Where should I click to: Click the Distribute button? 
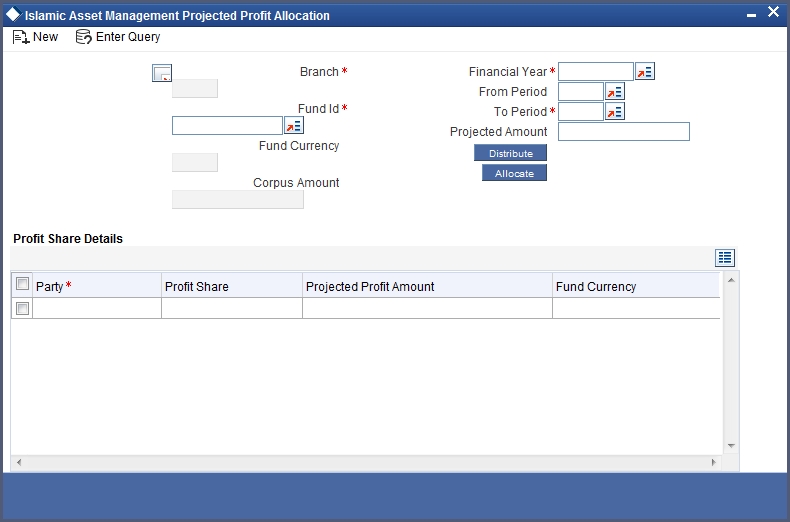click(x=510, y=153)
